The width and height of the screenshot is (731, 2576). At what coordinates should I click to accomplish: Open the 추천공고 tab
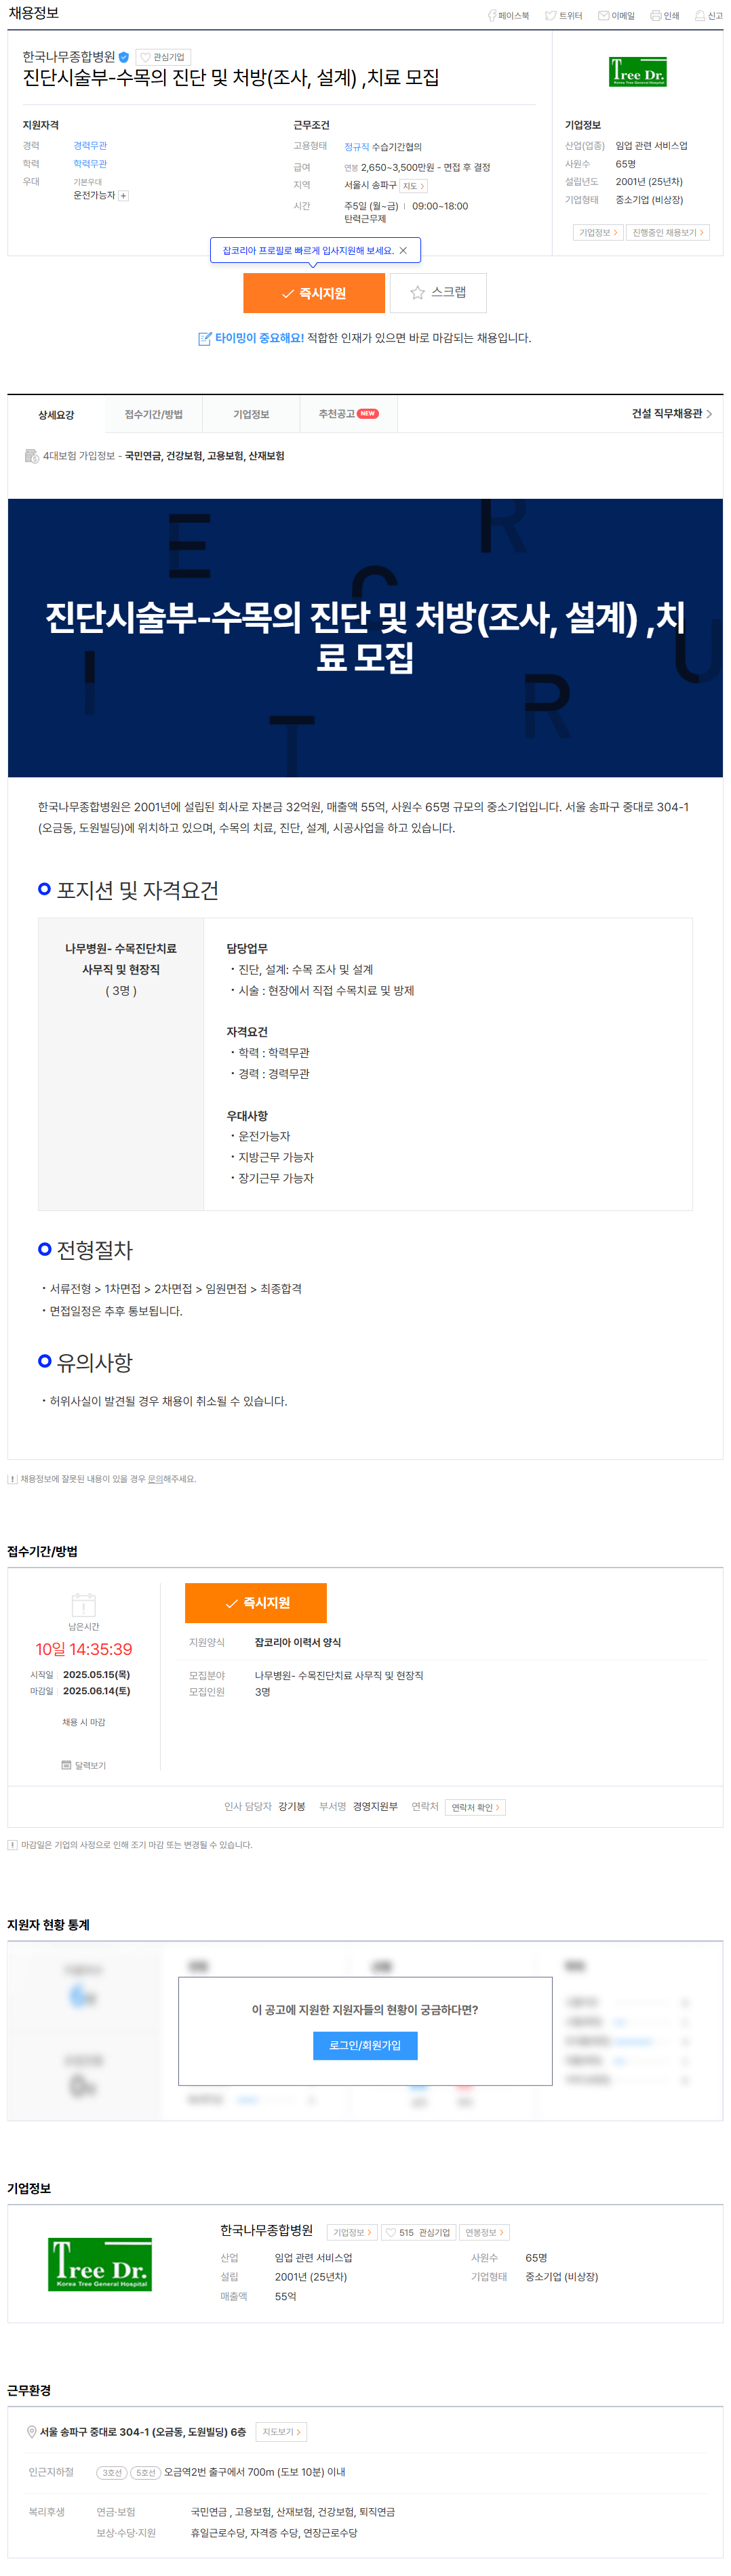347,414
